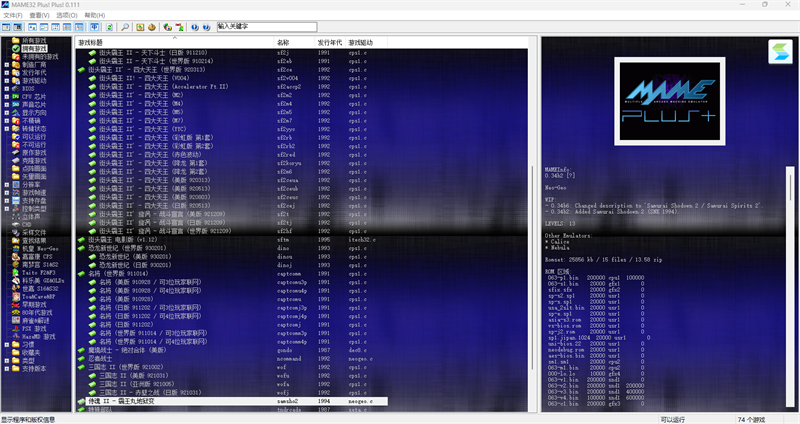Expand the 显示方向 tree node
The height and width of the screenshot is (424, 800).
click(x=7, y=112)
